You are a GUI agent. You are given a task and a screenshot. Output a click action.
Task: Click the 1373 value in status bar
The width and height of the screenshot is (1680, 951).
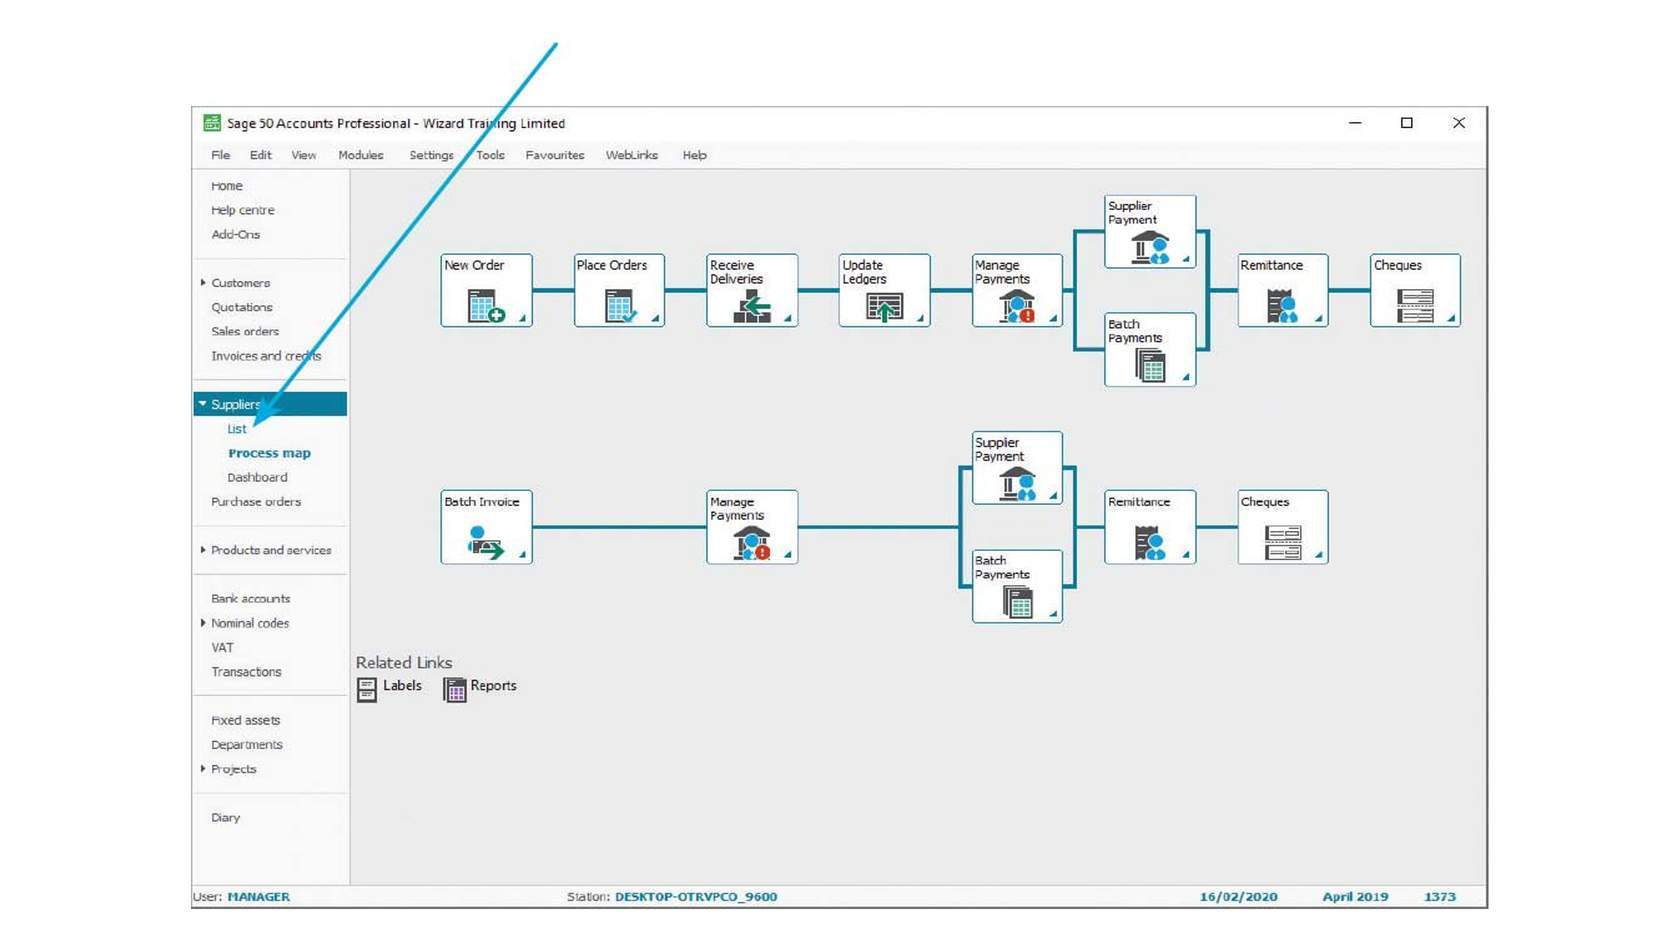(x=1440, y=897)
